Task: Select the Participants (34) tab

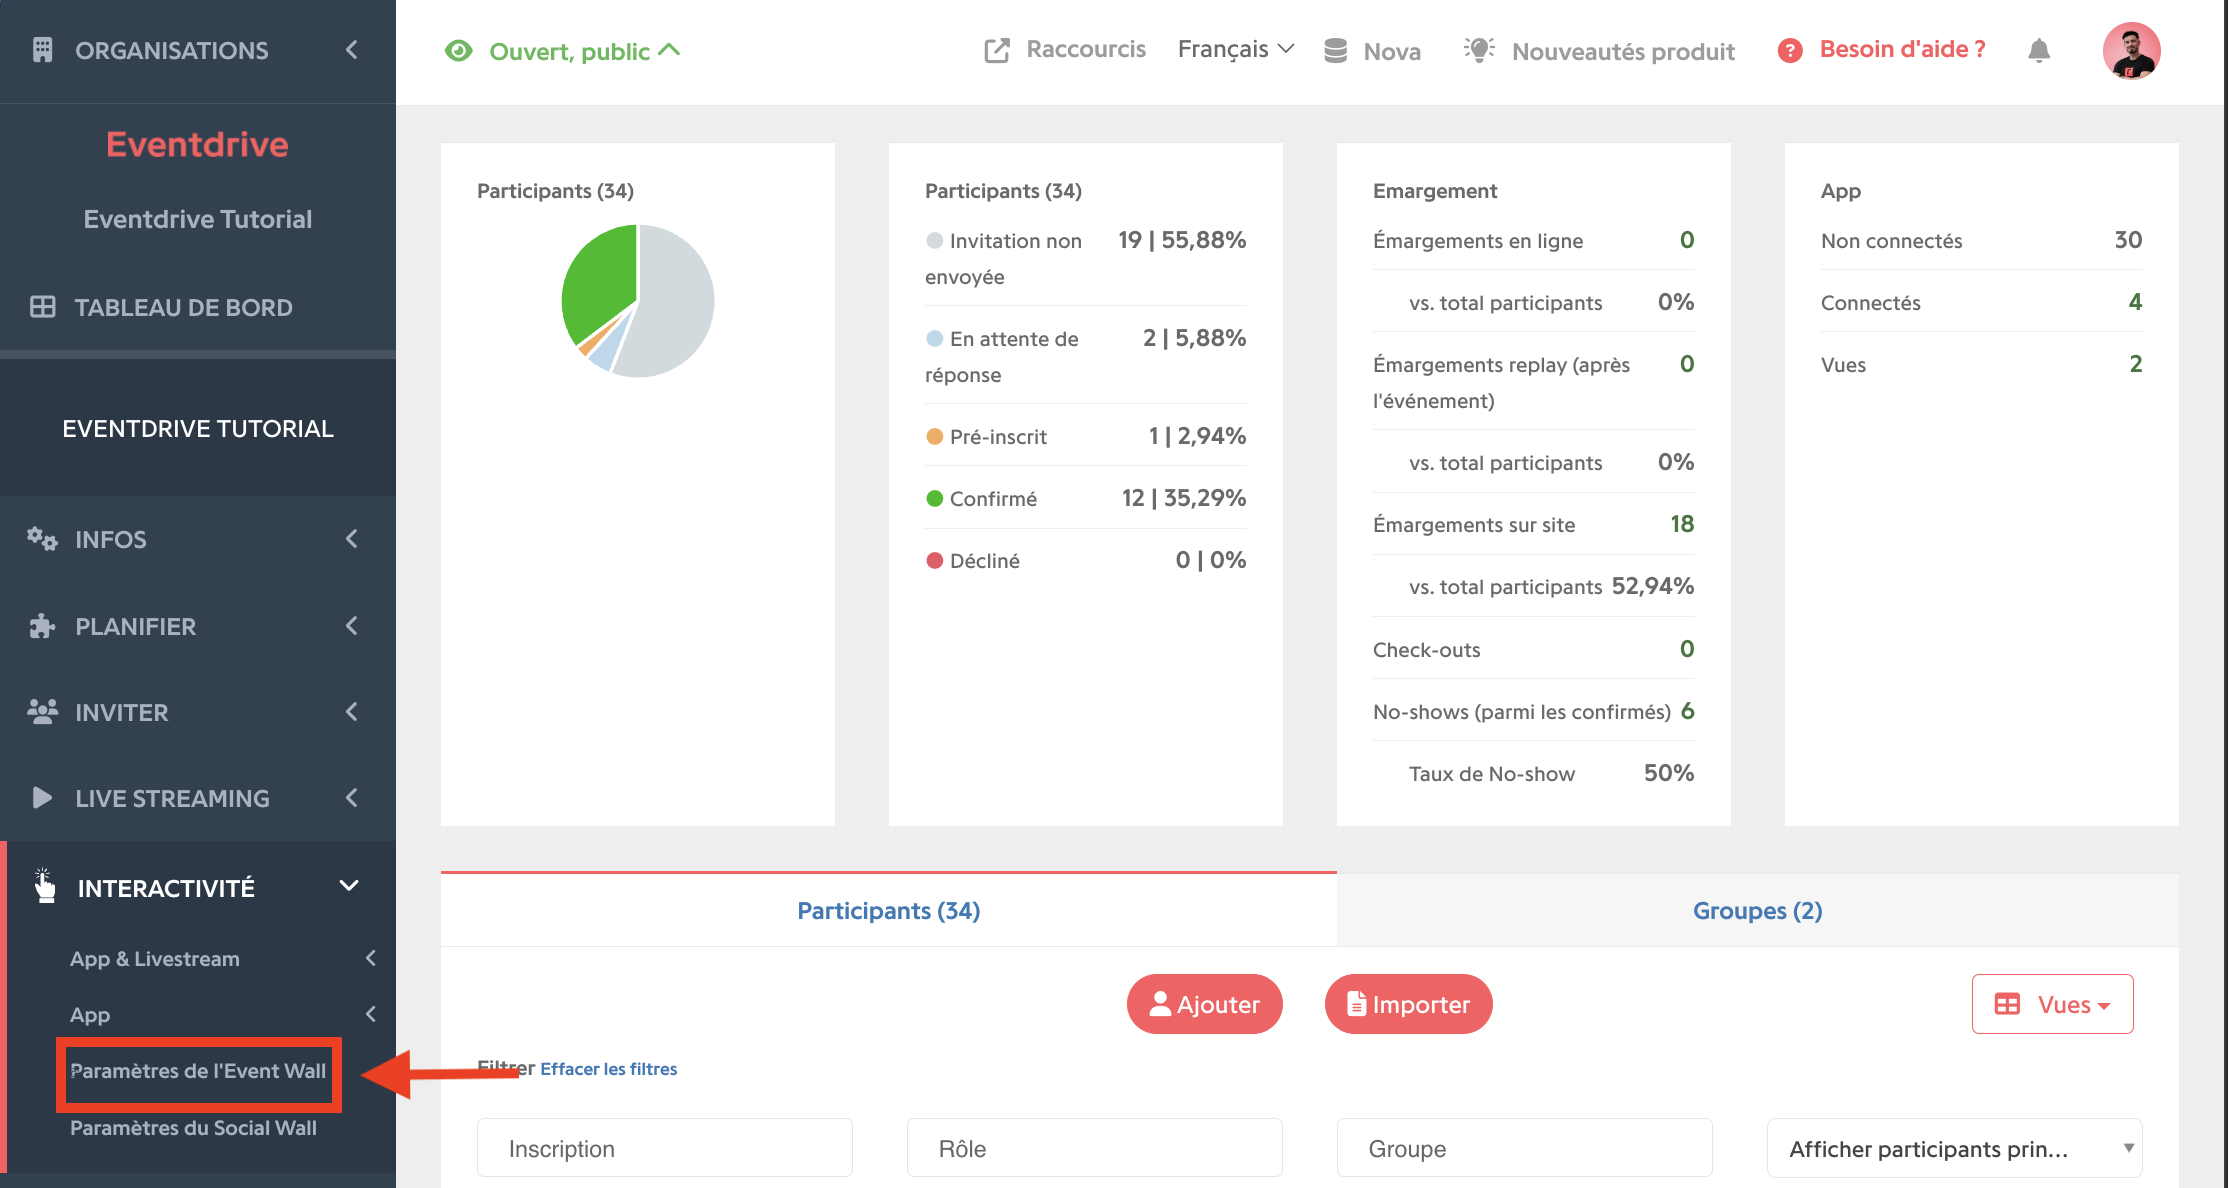Action: [x=888, y=911]
